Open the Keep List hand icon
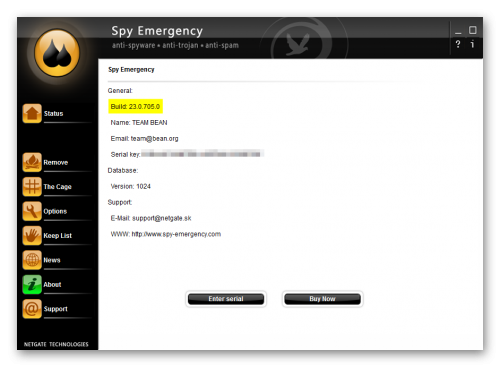 32,235
